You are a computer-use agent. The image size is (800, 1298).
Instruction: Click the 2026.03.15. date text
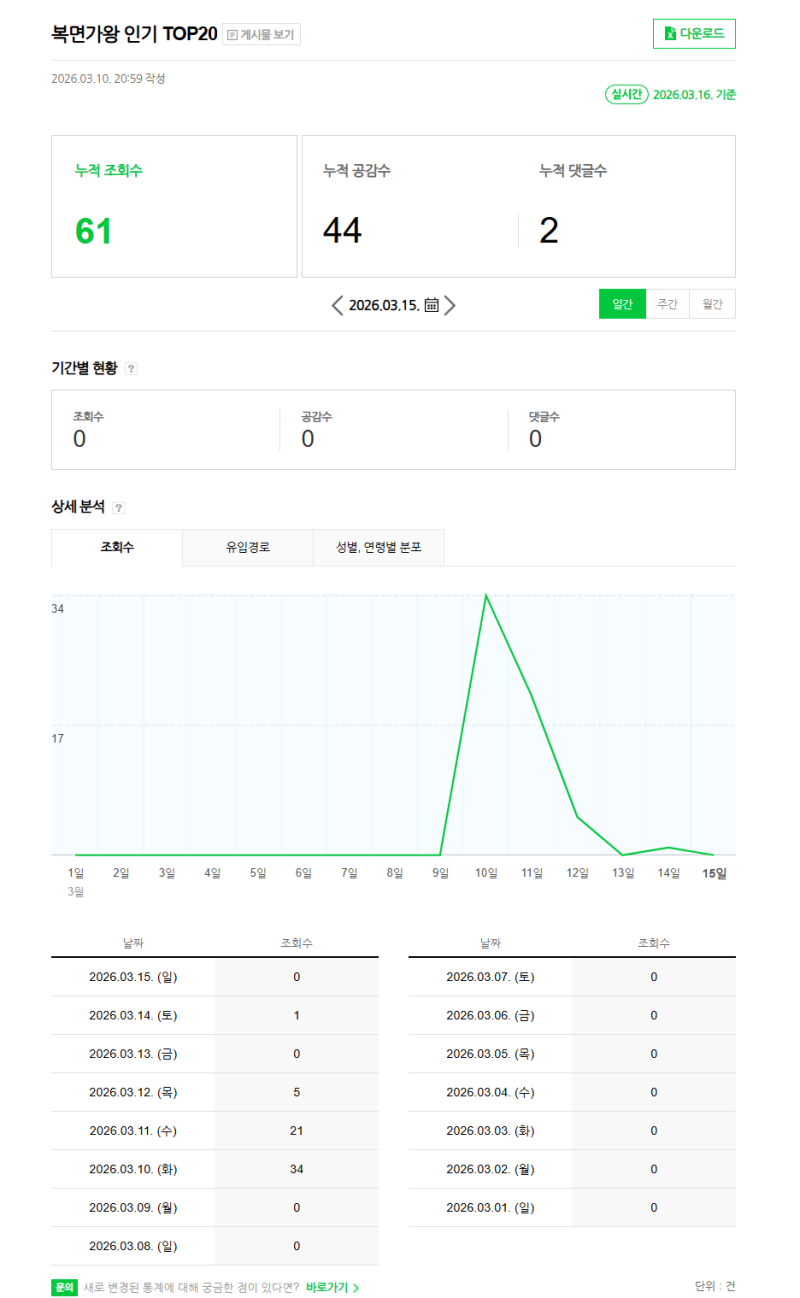coord(384,305)
